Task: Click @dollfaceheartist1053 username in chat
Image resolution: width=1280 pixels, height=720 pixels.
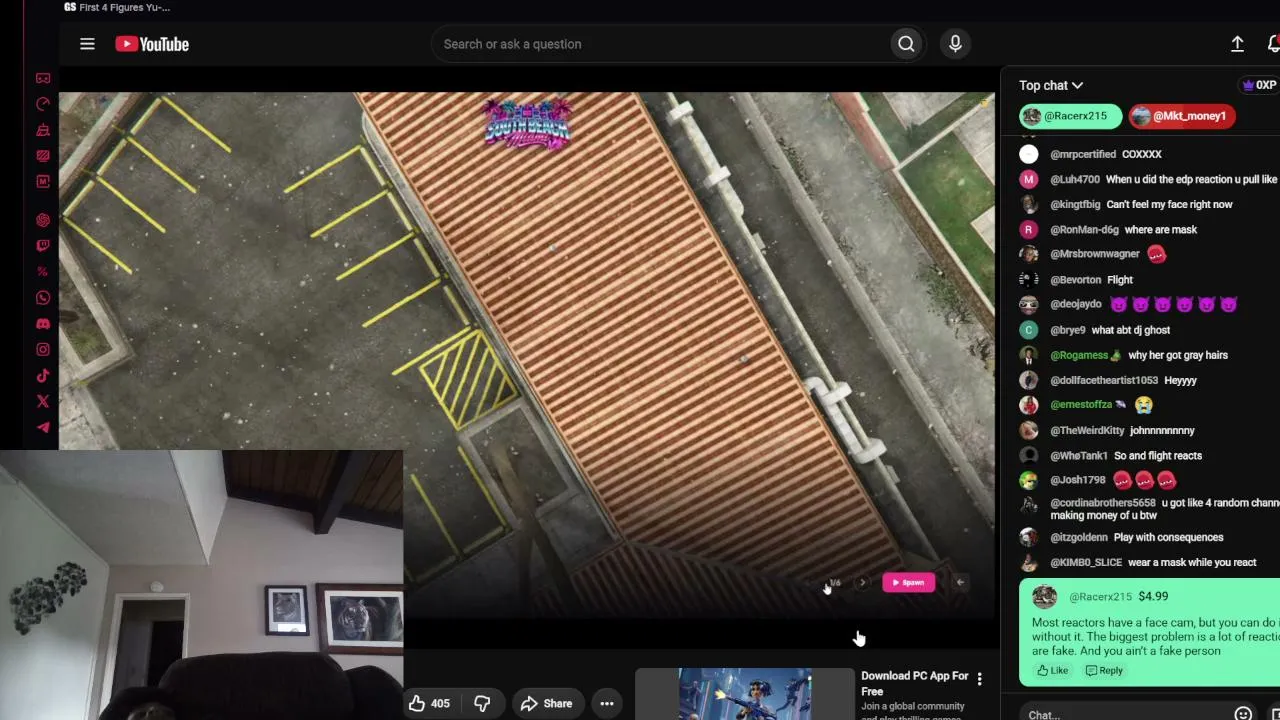Action: coord(1104,381)
